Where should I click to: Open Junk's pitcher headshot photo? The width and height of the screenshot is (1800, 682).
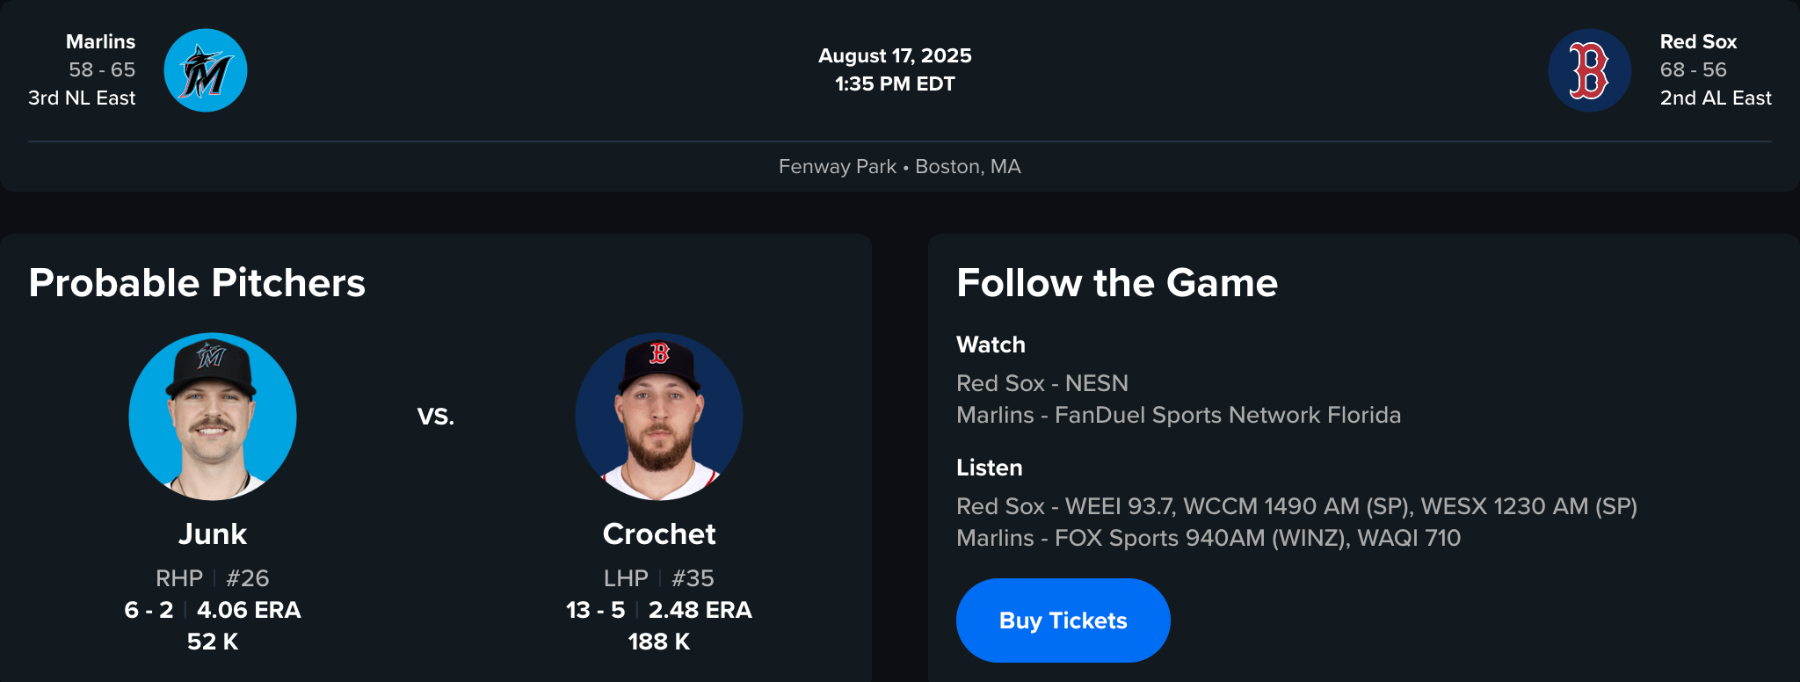pyautogui.click(x=212, y=416)
